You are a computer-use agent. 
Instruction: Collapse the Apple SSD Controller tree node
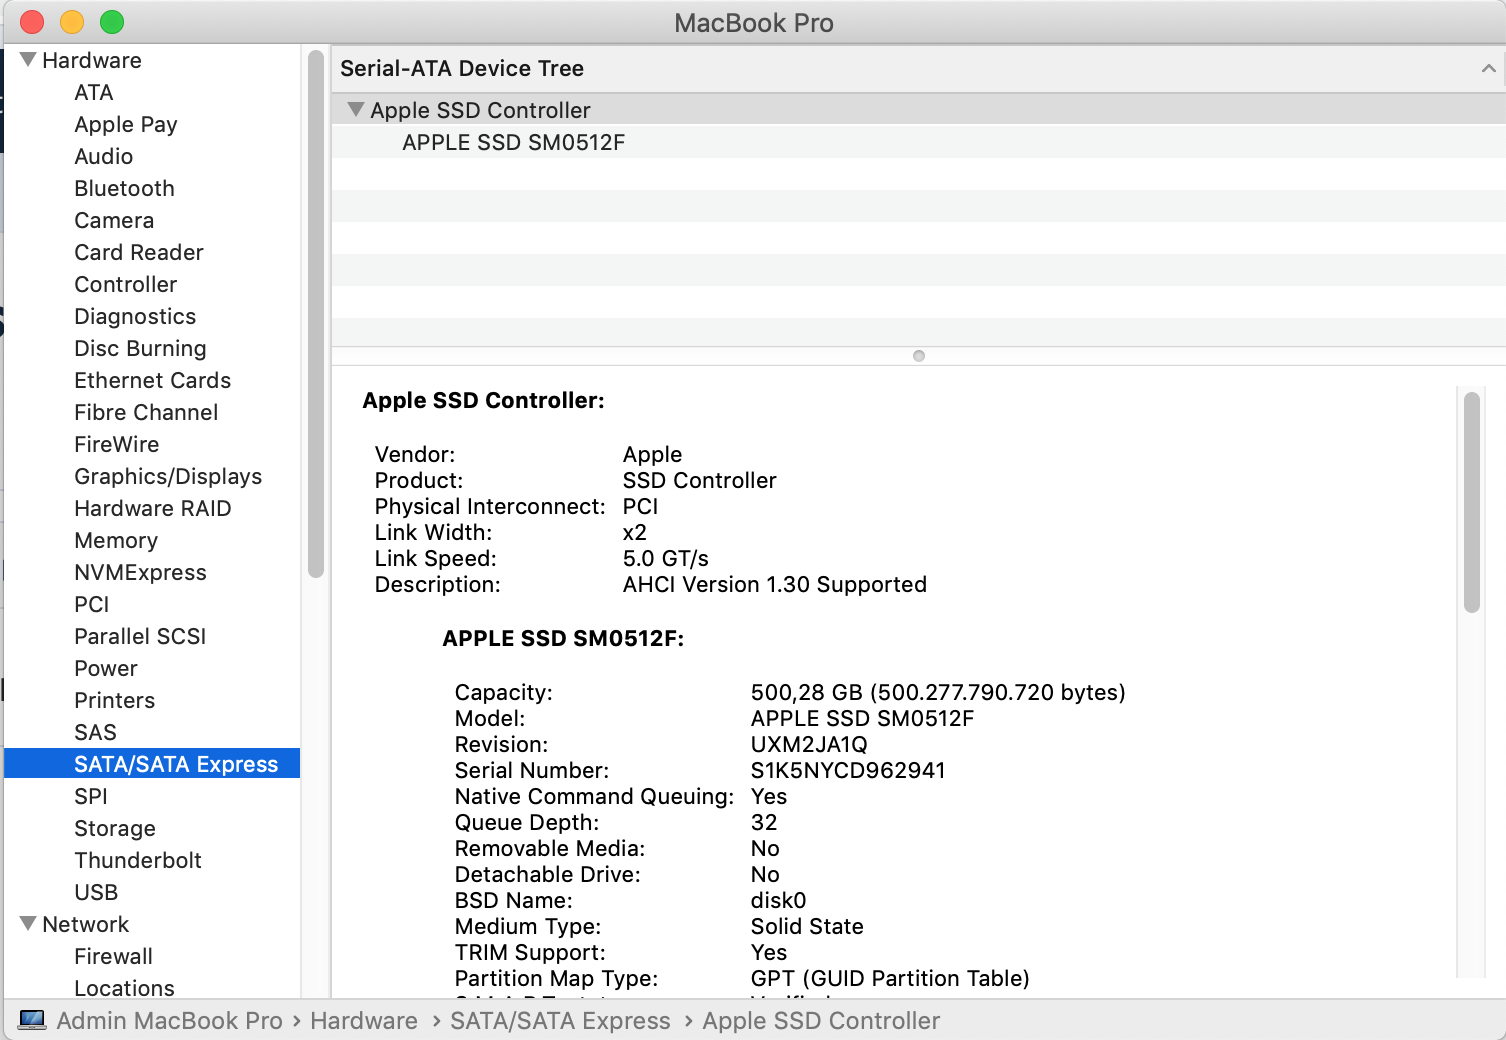[x=355, y=110]
